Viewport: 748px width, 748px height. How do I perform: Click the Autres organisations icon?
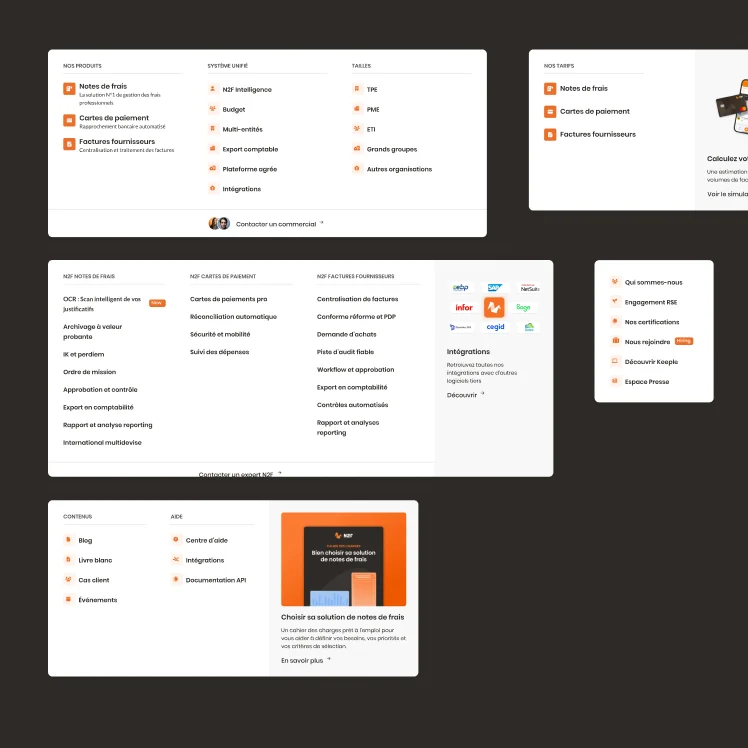point(357,168)
